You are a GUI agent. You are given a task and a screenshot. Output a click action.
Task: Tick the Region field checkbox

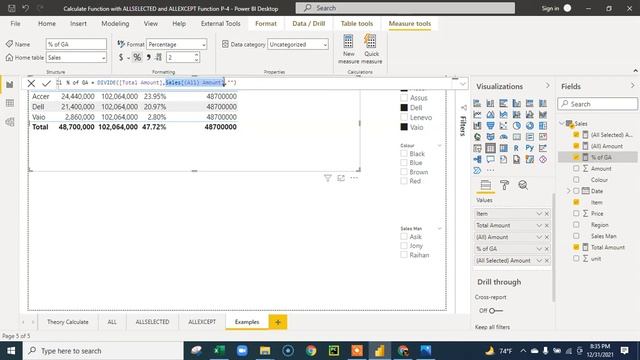pyautogui.click(x=576, y=224)
